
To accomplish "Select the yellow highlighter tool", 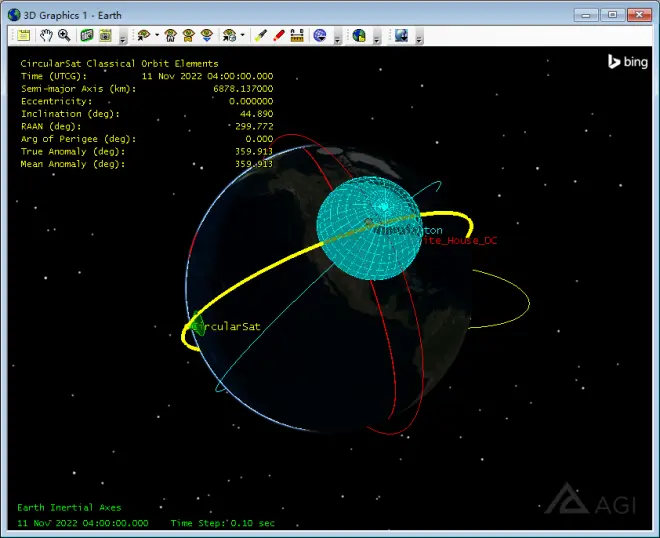I will point(261,36).
